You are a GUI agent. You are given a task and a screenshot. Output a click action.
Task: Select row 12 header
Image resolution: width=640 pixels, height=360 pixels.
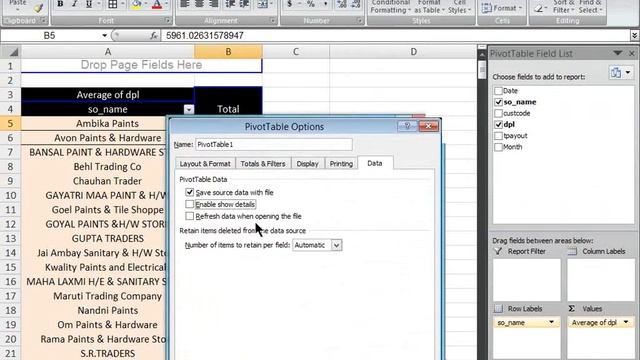11,224
